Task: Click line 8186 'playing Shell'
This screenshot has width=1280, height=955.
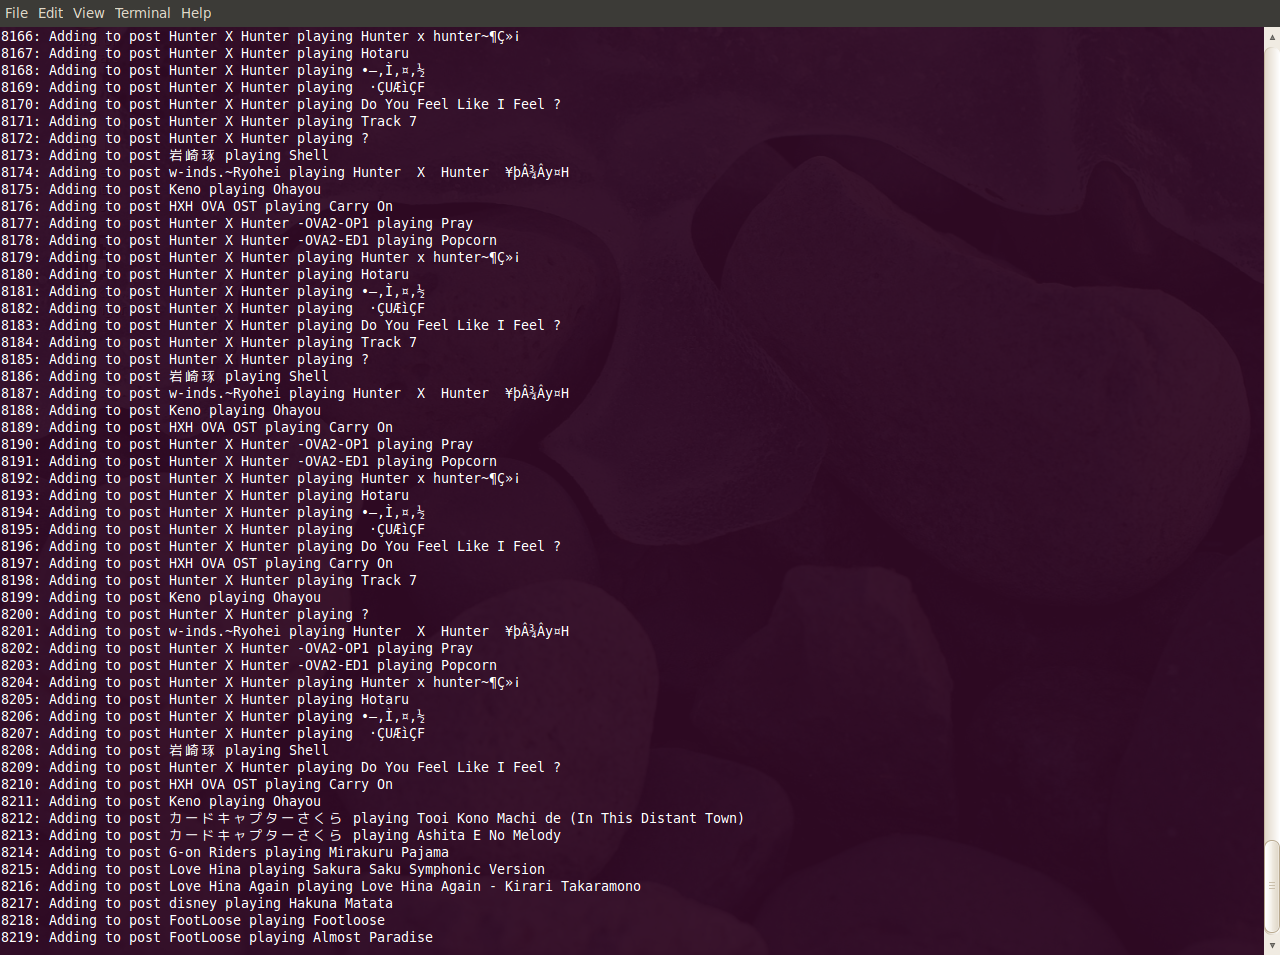Action: (x=277, y=377)
